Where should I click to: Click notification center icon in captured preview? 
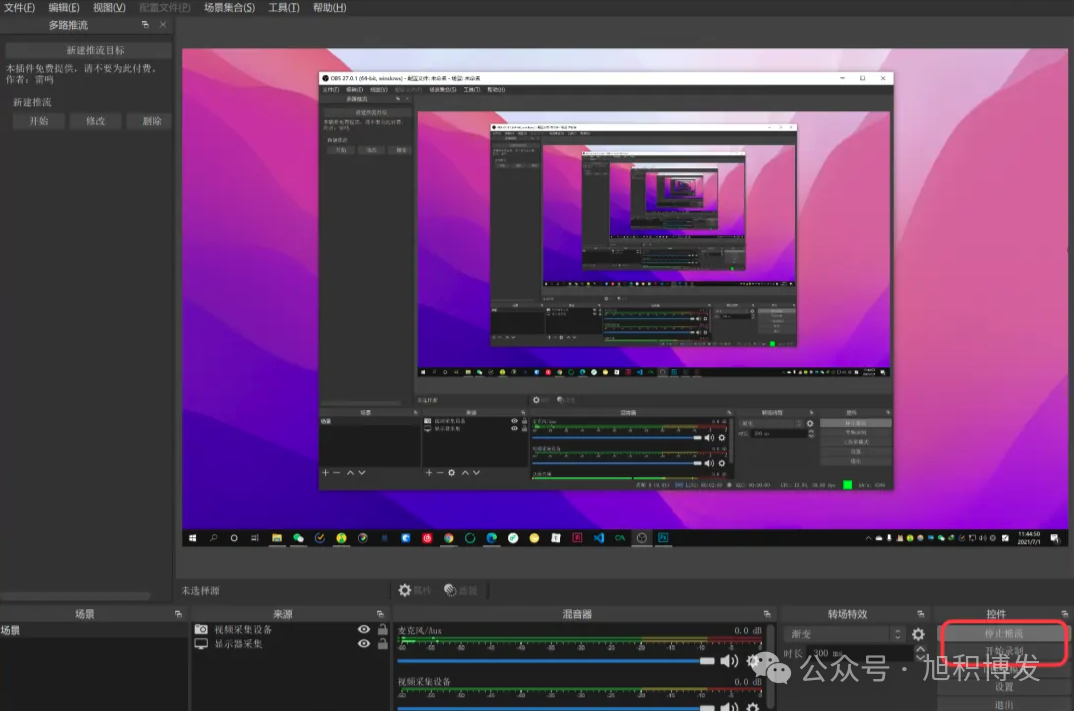click(x=1054, y=538)
